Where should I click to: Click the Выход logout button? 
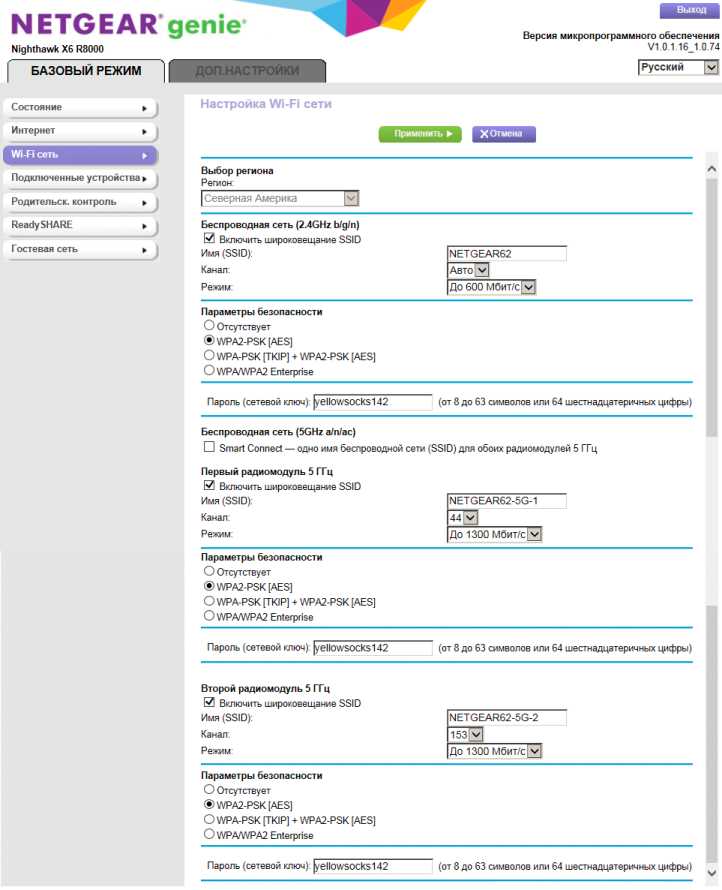click(690, 10)
